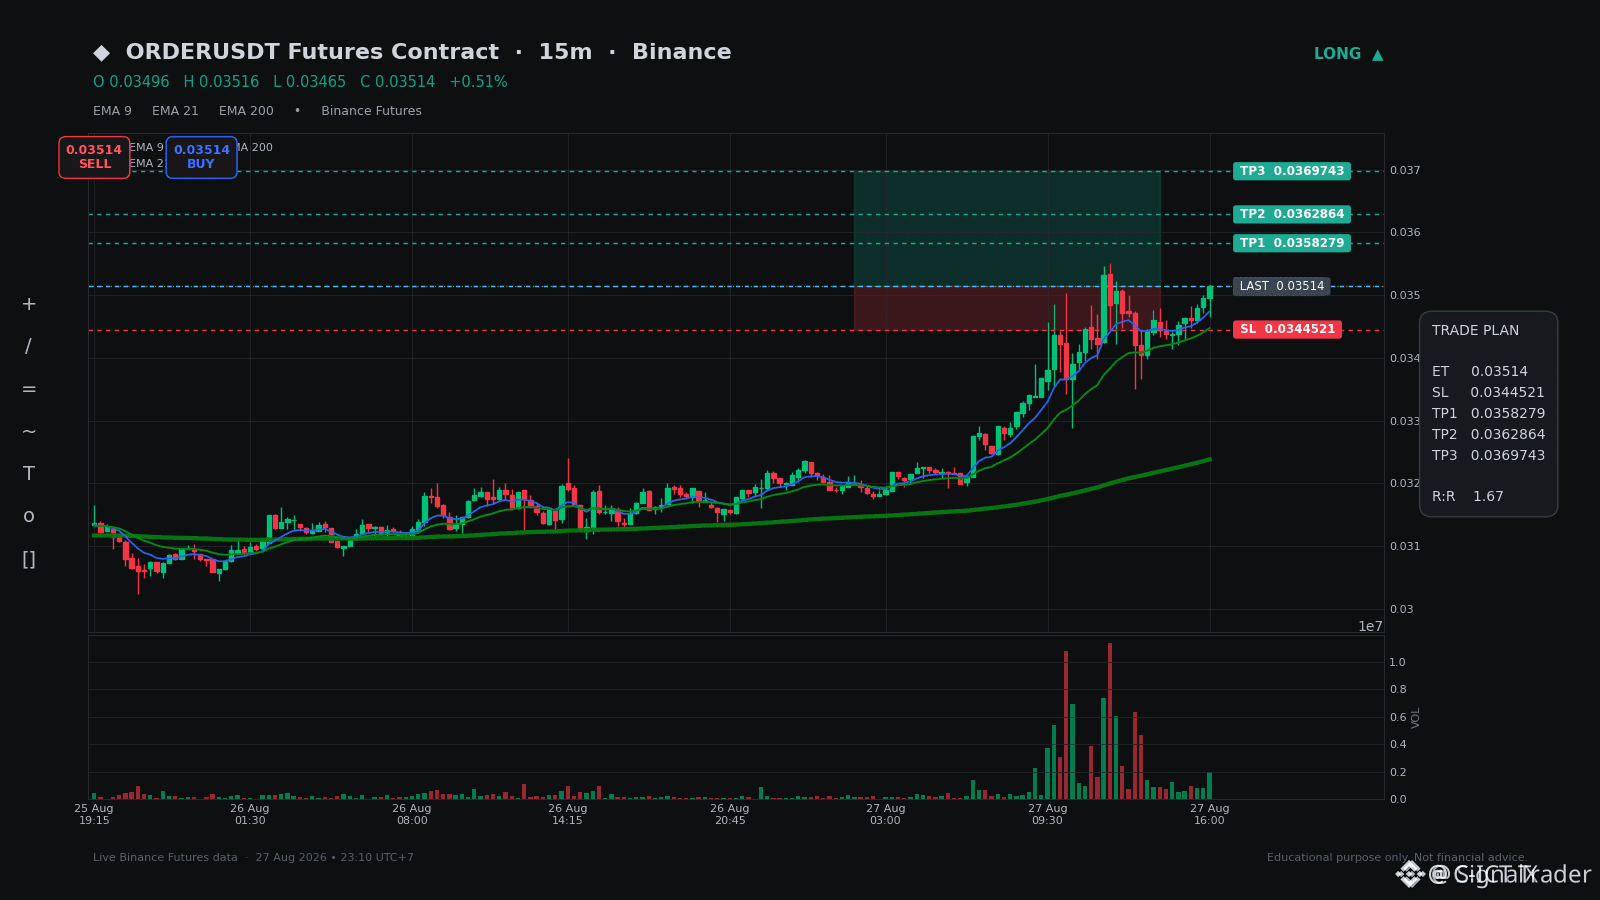Click the 27 Aug 09:30 time label
1600x900 pixels.
[1048, 815]
